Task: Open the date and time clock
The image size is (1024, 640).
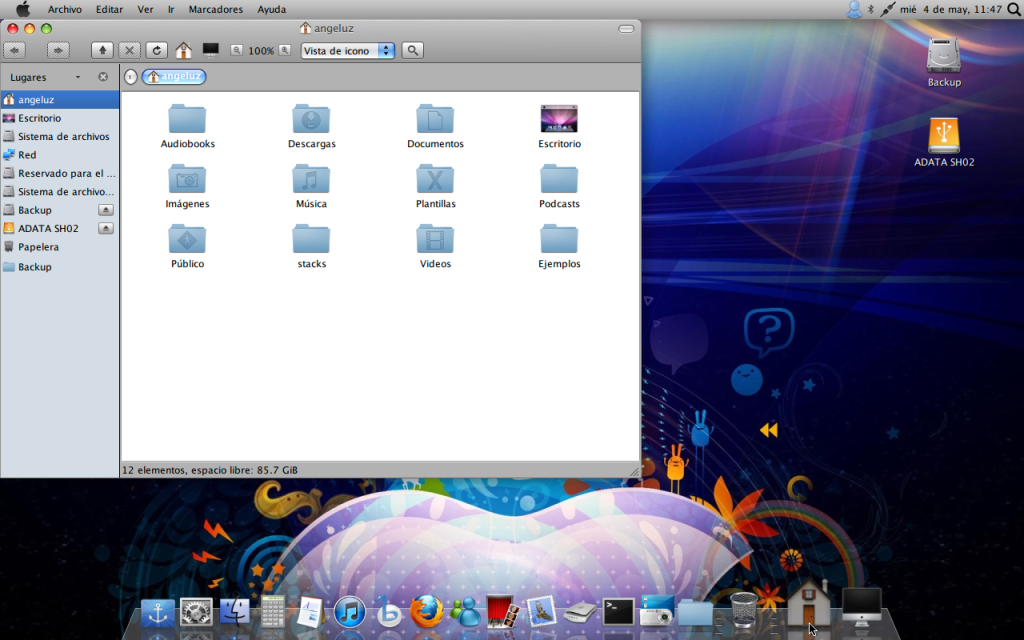Action: coord(950,9)
